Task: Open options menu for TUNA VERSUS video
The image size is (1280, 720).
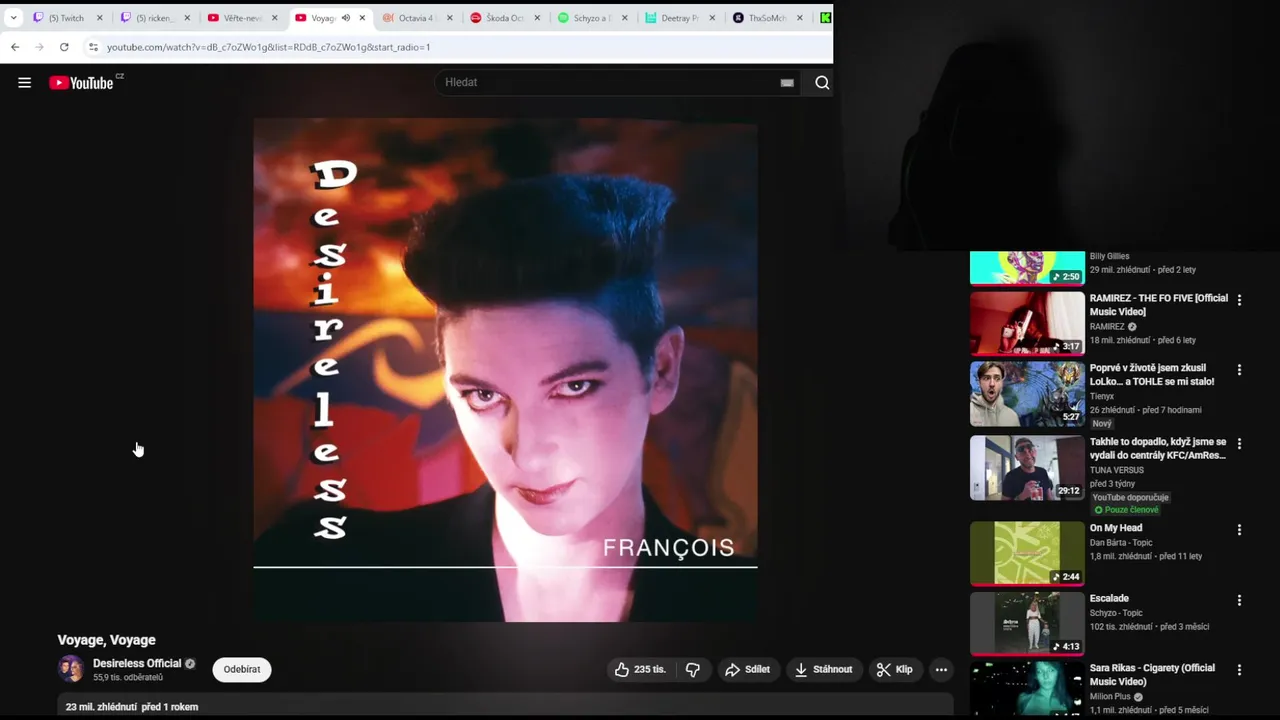Action: point(1239,443)
